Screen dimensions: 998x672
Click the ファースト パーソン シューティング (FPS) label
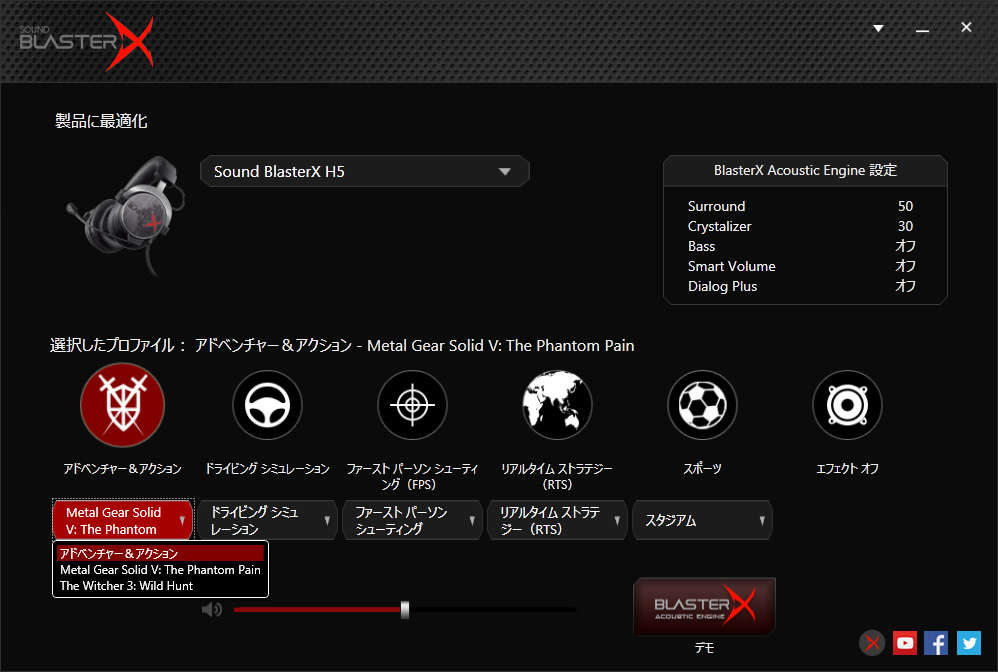coord(412,476)
